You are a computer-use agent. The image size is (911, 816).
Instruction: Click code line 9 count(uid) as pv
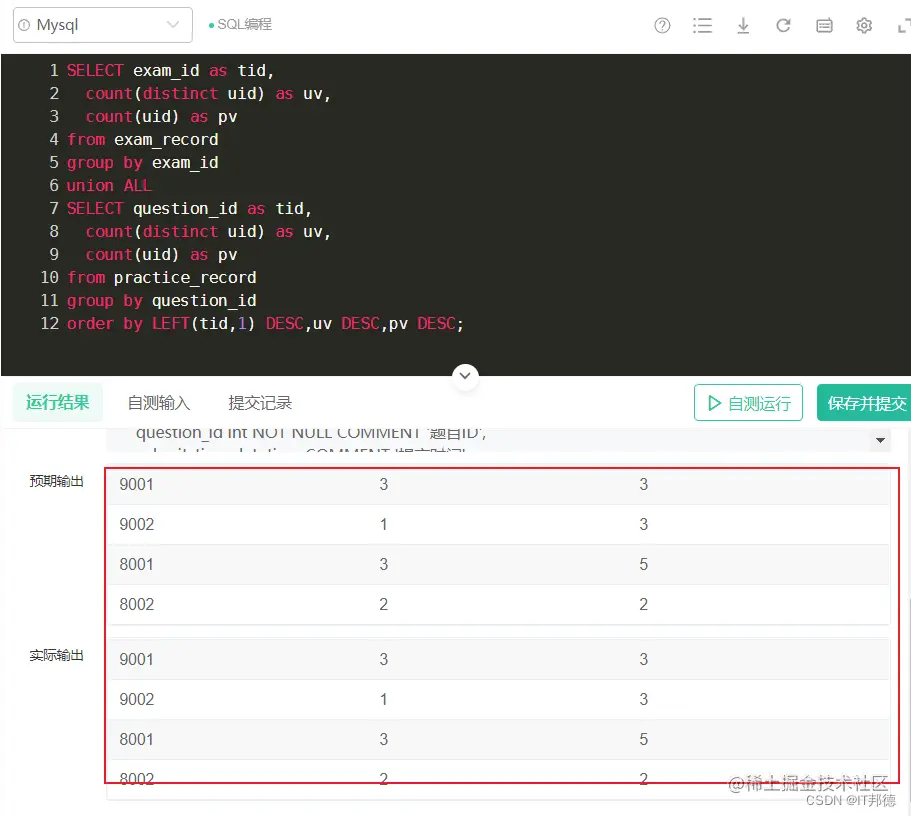coord(162,255)
